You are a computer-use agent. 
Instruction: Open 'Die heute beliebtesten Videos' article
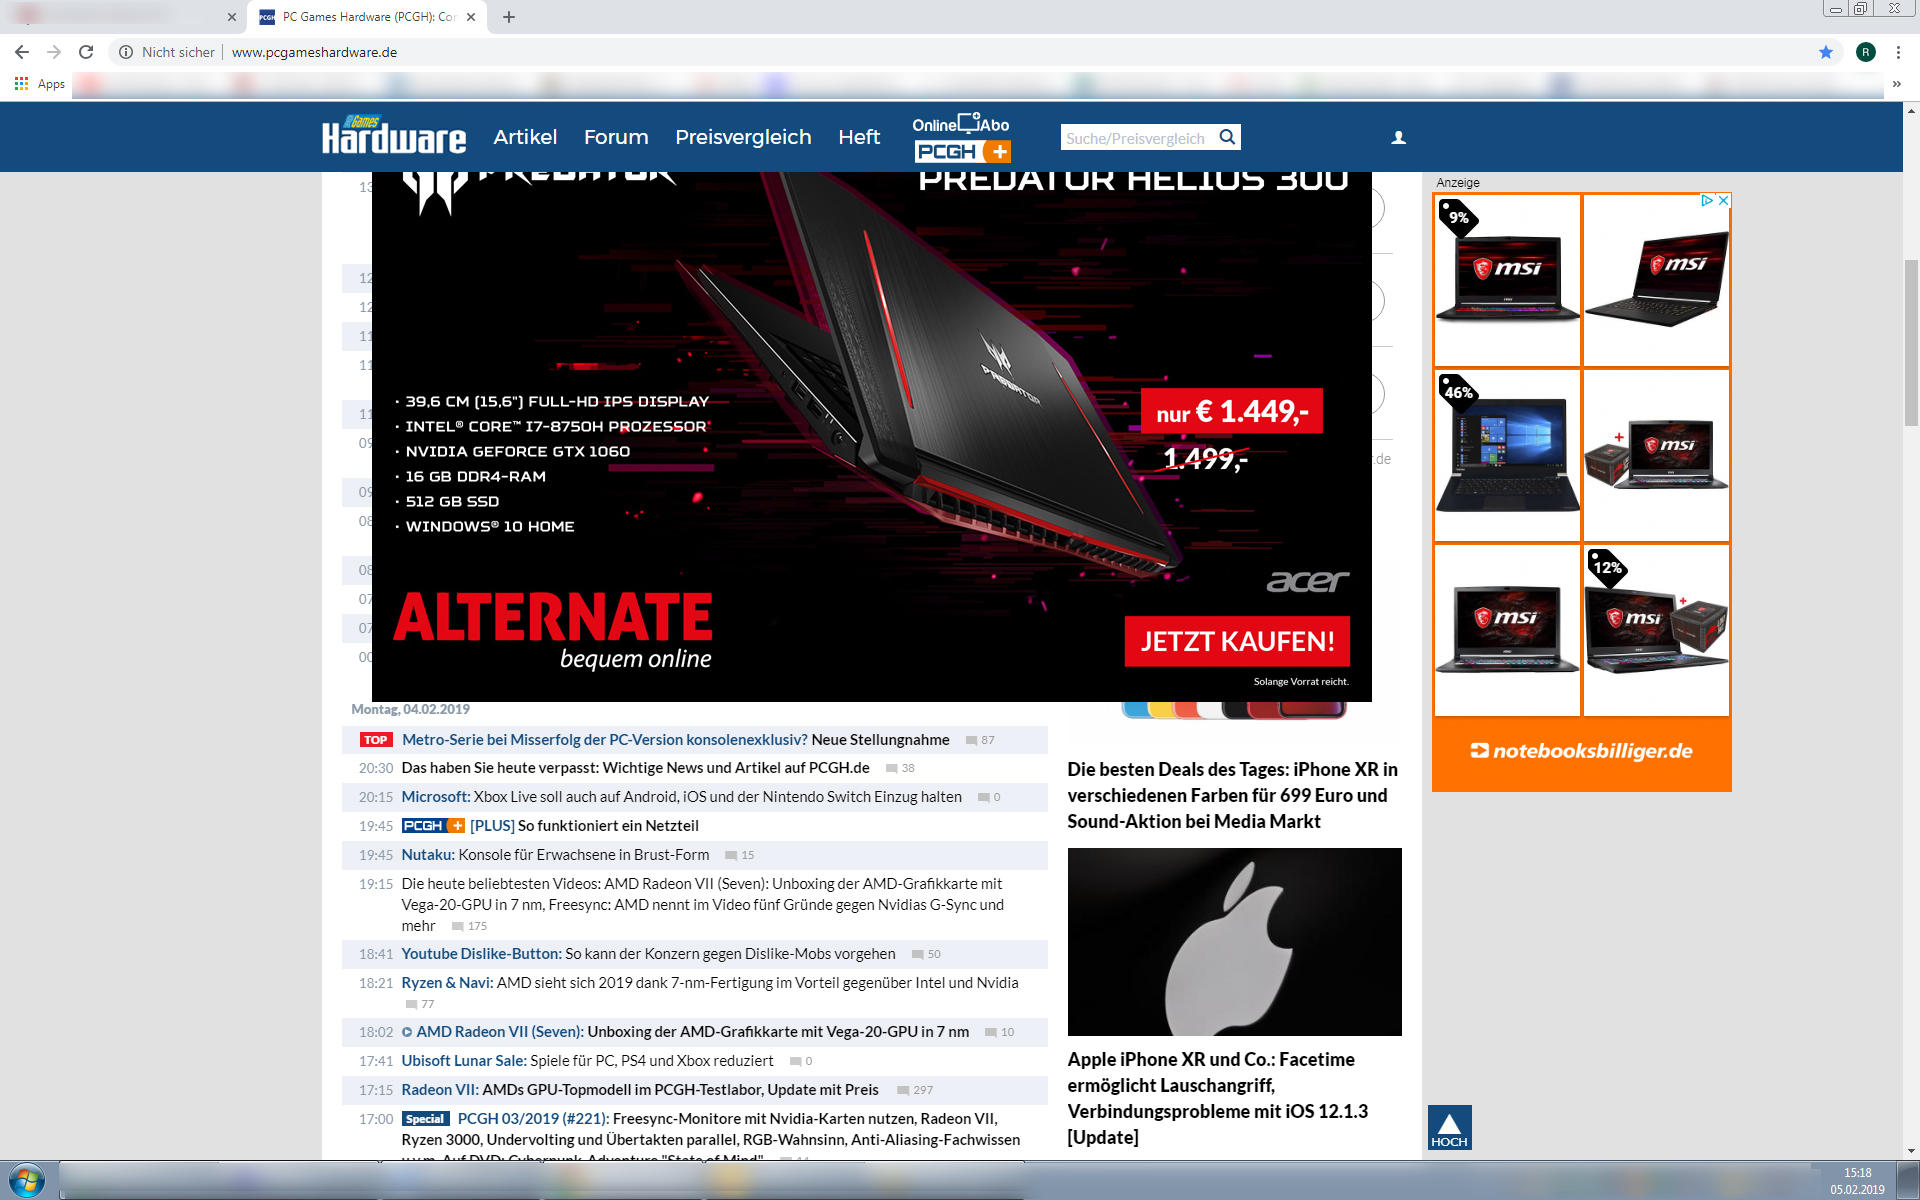click(x=702, y=905)
